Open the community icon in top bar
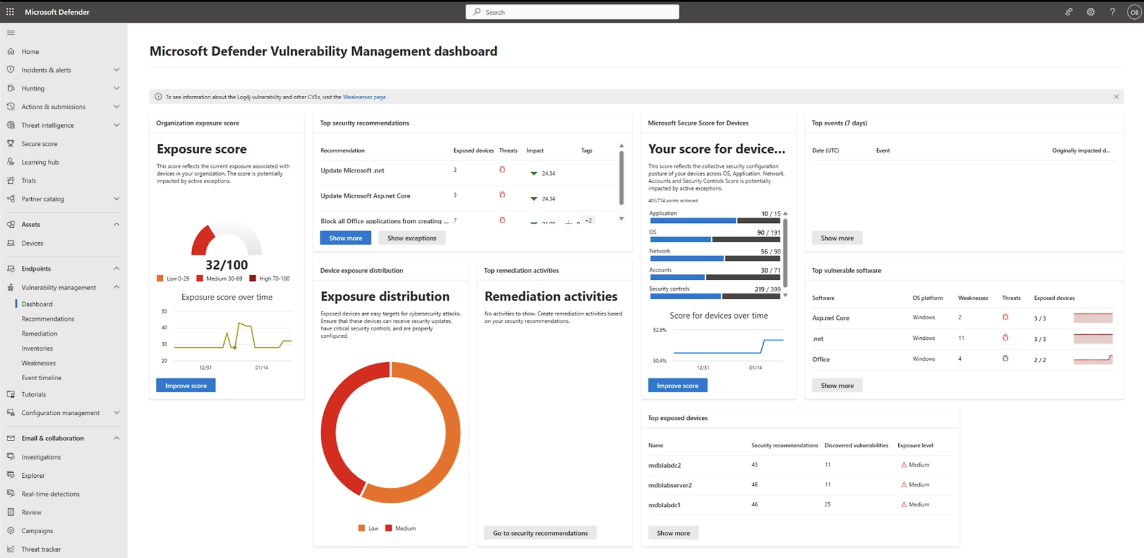Viewport: 1144px width, 558px height. point(1069,12)
